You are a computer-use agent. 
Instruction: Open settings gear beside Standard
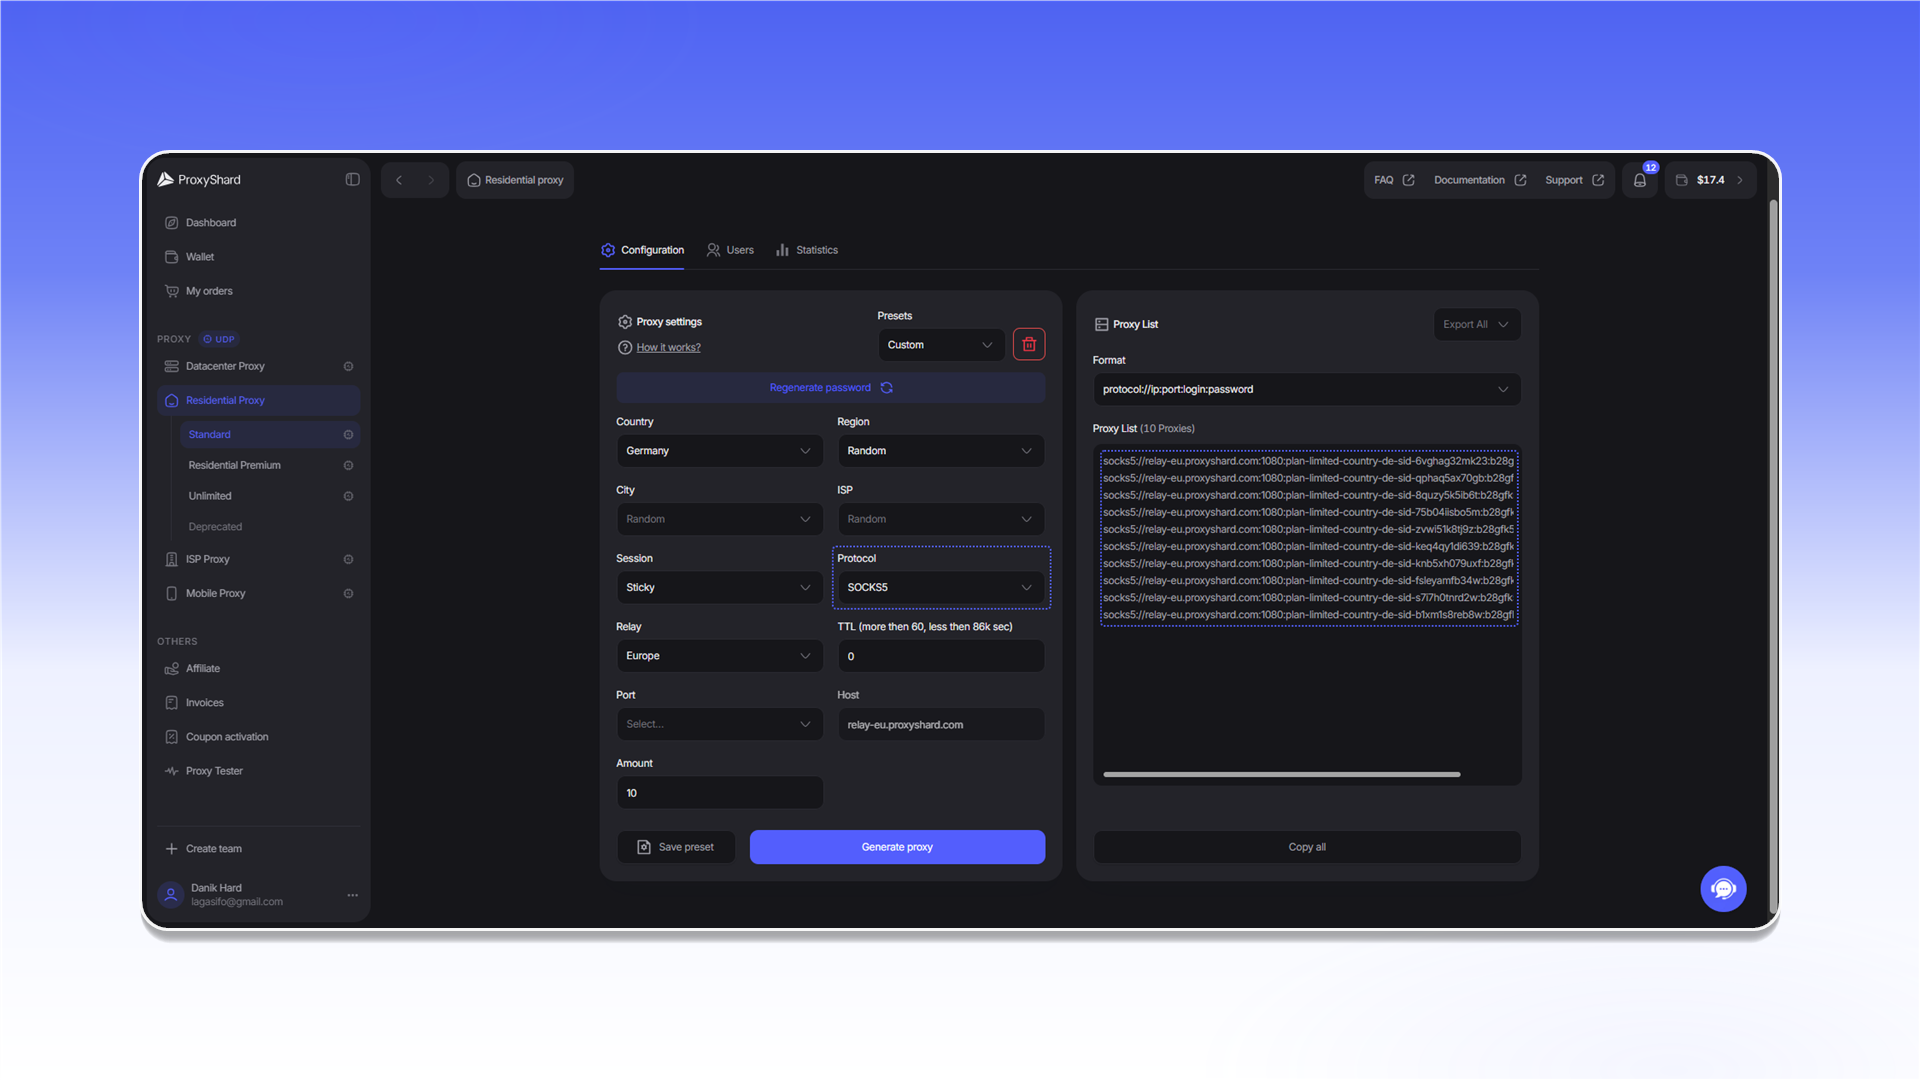coord(348,434)
